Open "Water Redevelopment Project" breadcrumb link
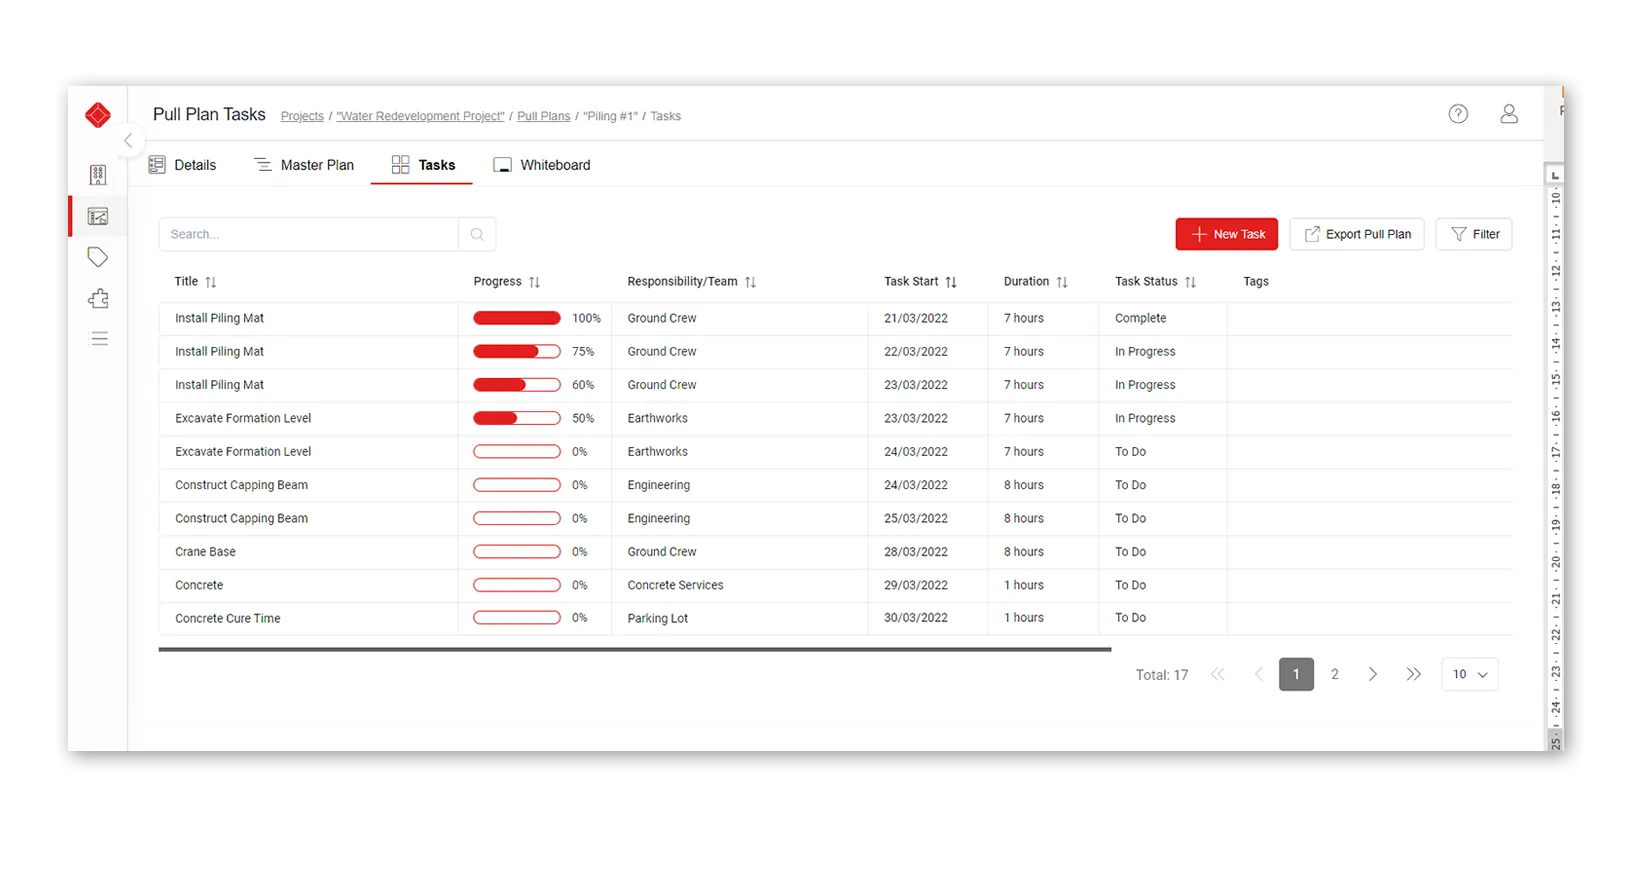Screen dimensions: 1636x870 click(x=420, y=116)
